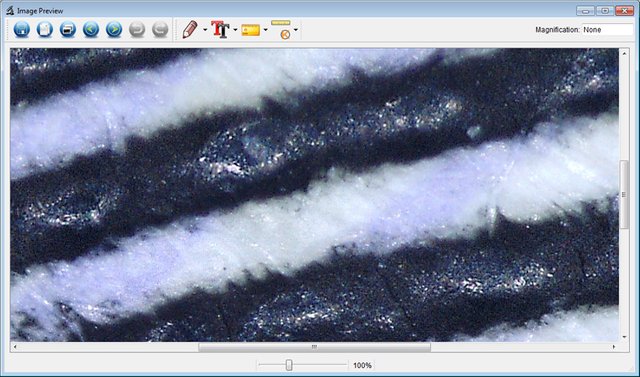Close the Image Preview window

click(624, 11)
